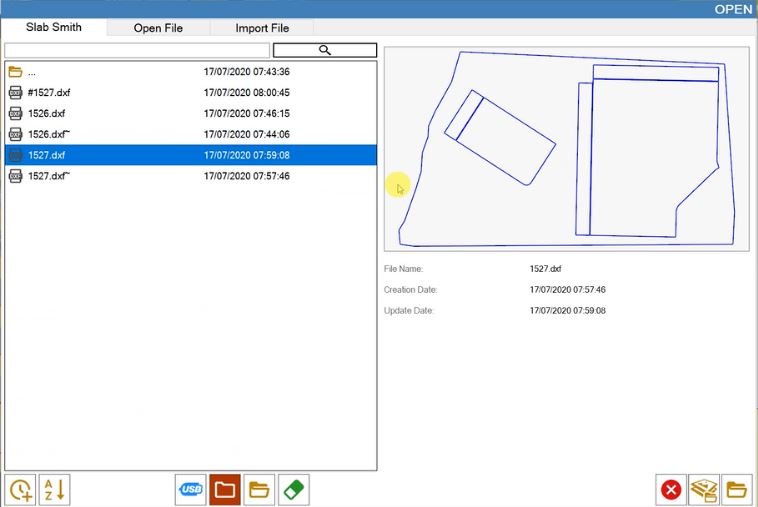Switch to the Import File tab
Screen dimensions: 758x507
click(x=262, y=28)
